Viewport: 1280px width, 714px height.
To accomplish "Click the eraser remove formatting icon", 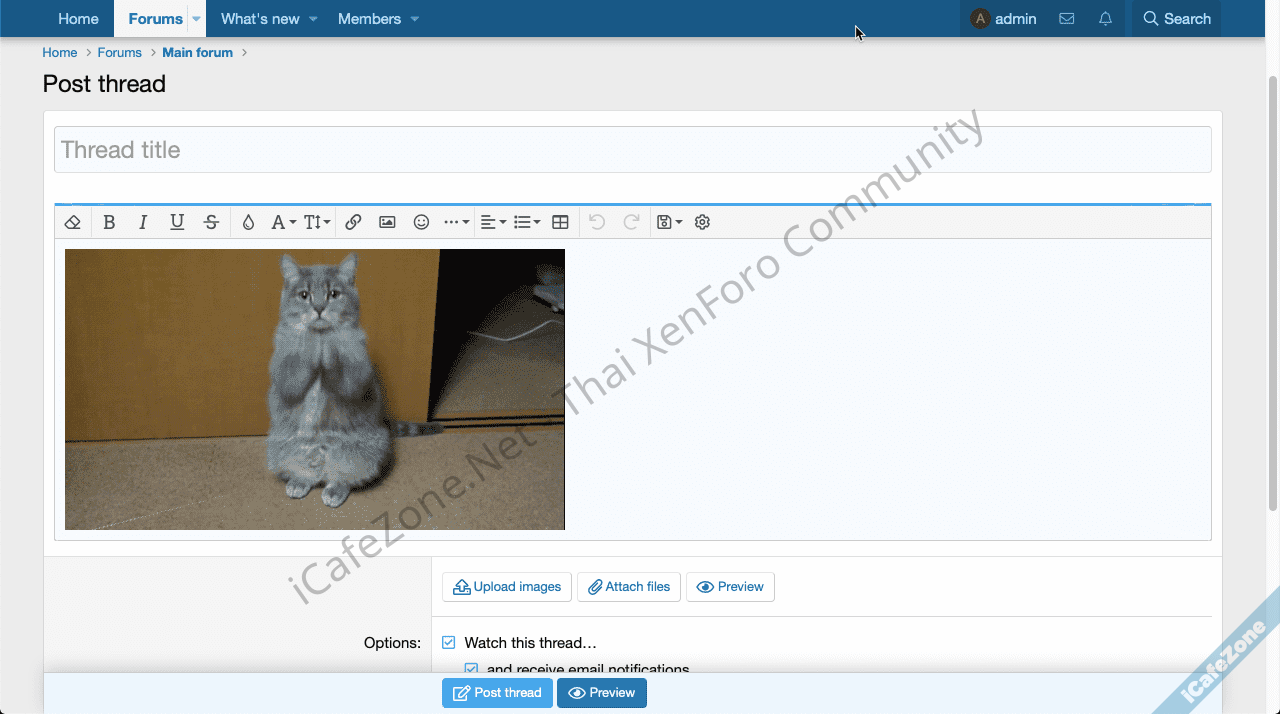I will [72, 222].
